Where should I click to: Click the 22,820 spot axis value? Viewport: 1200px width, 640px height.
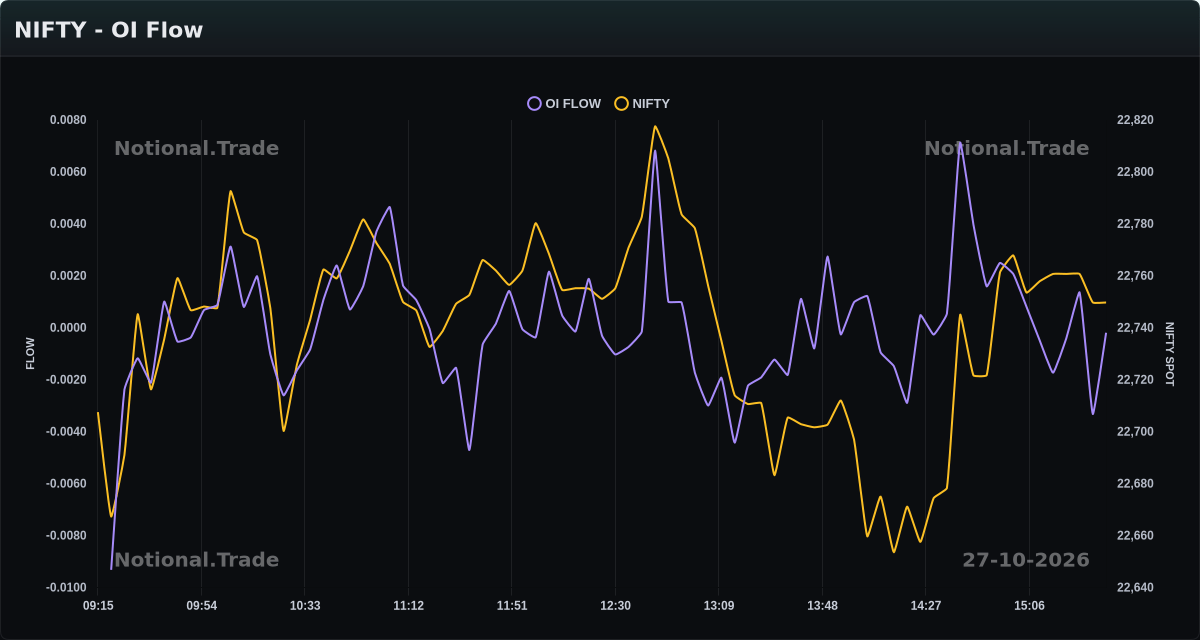[1135, 120]
